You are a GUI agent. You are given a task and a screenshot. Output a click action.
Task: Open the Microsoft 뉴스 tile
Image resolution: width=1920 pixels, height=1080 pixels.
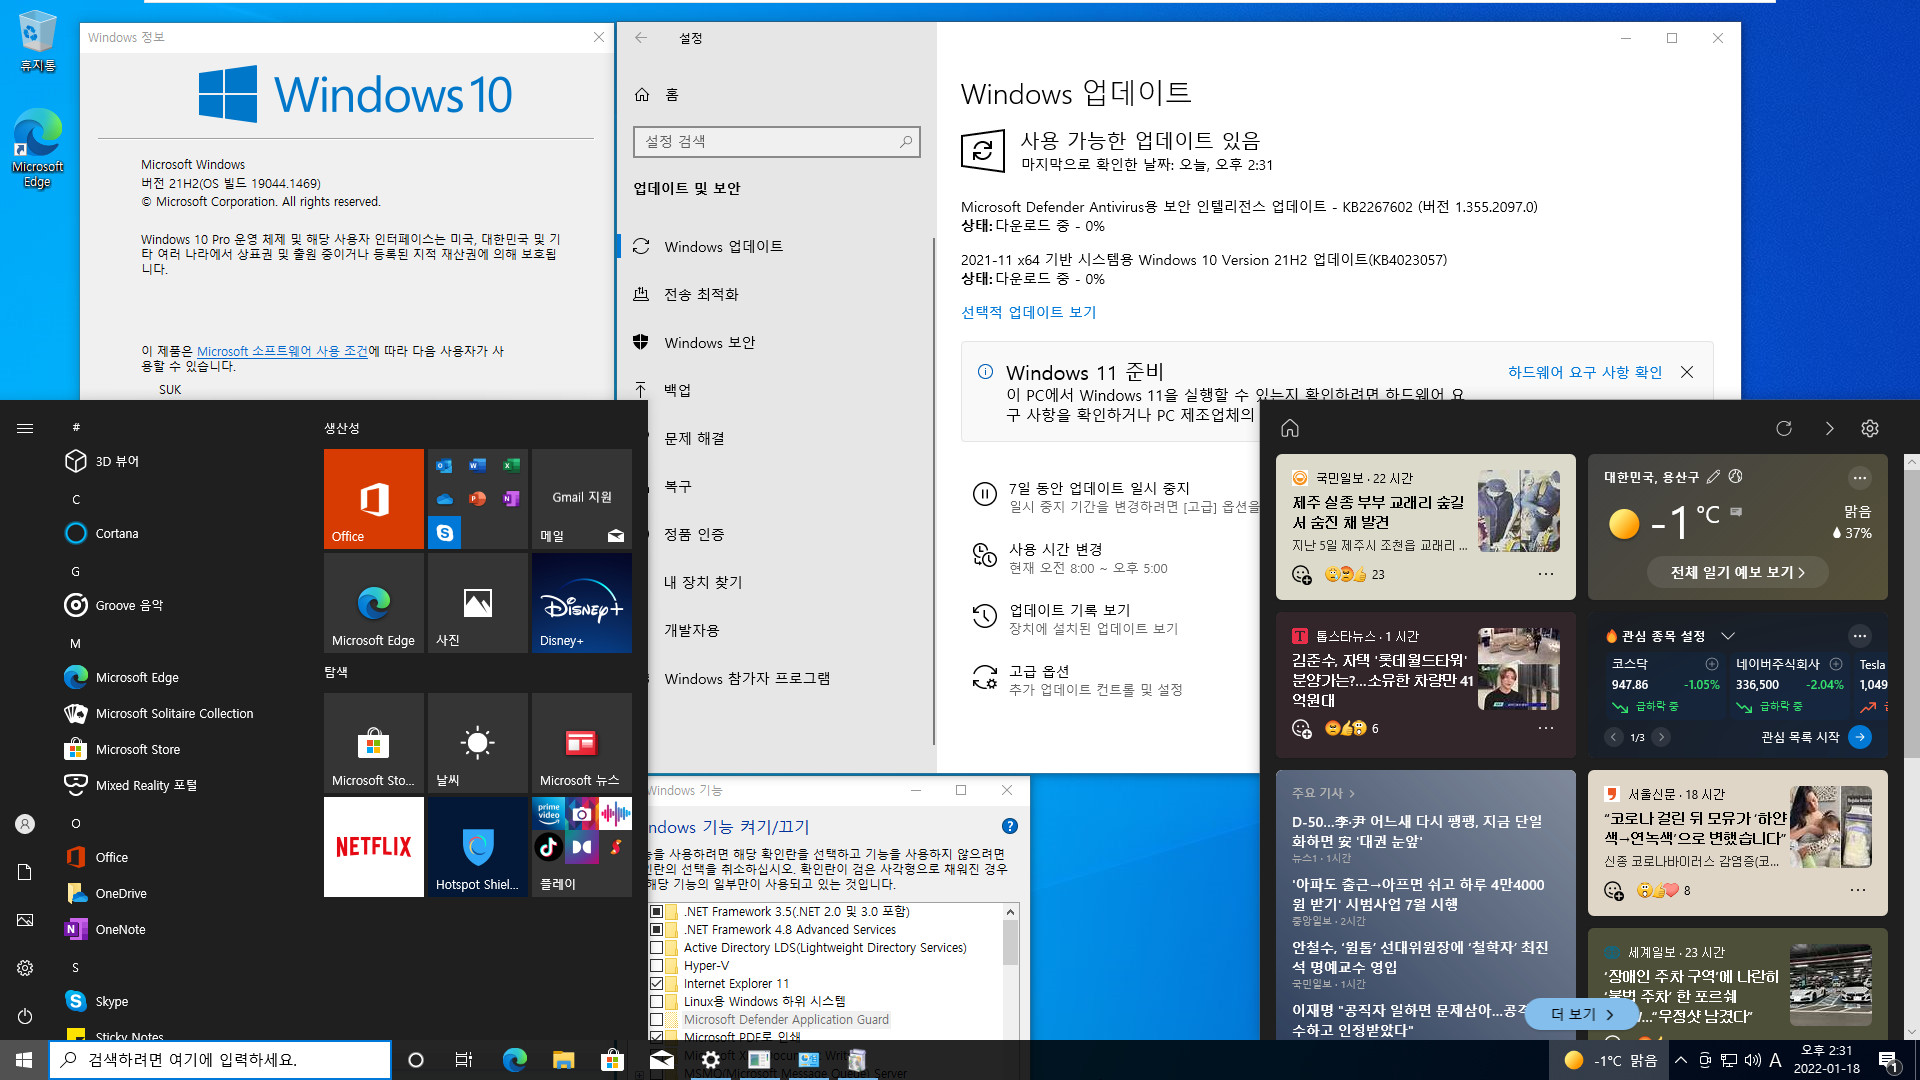click(582, 743)
